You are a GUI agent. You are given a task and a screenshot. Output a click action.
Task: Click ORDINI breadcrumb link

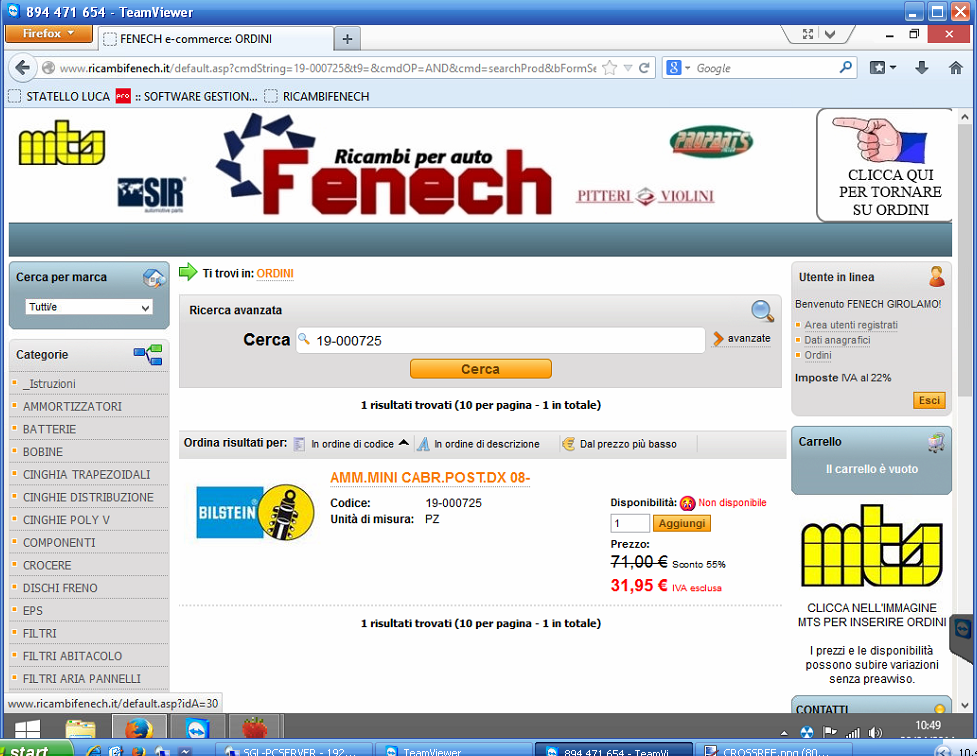pyautogui.click(x=275, y=274)
